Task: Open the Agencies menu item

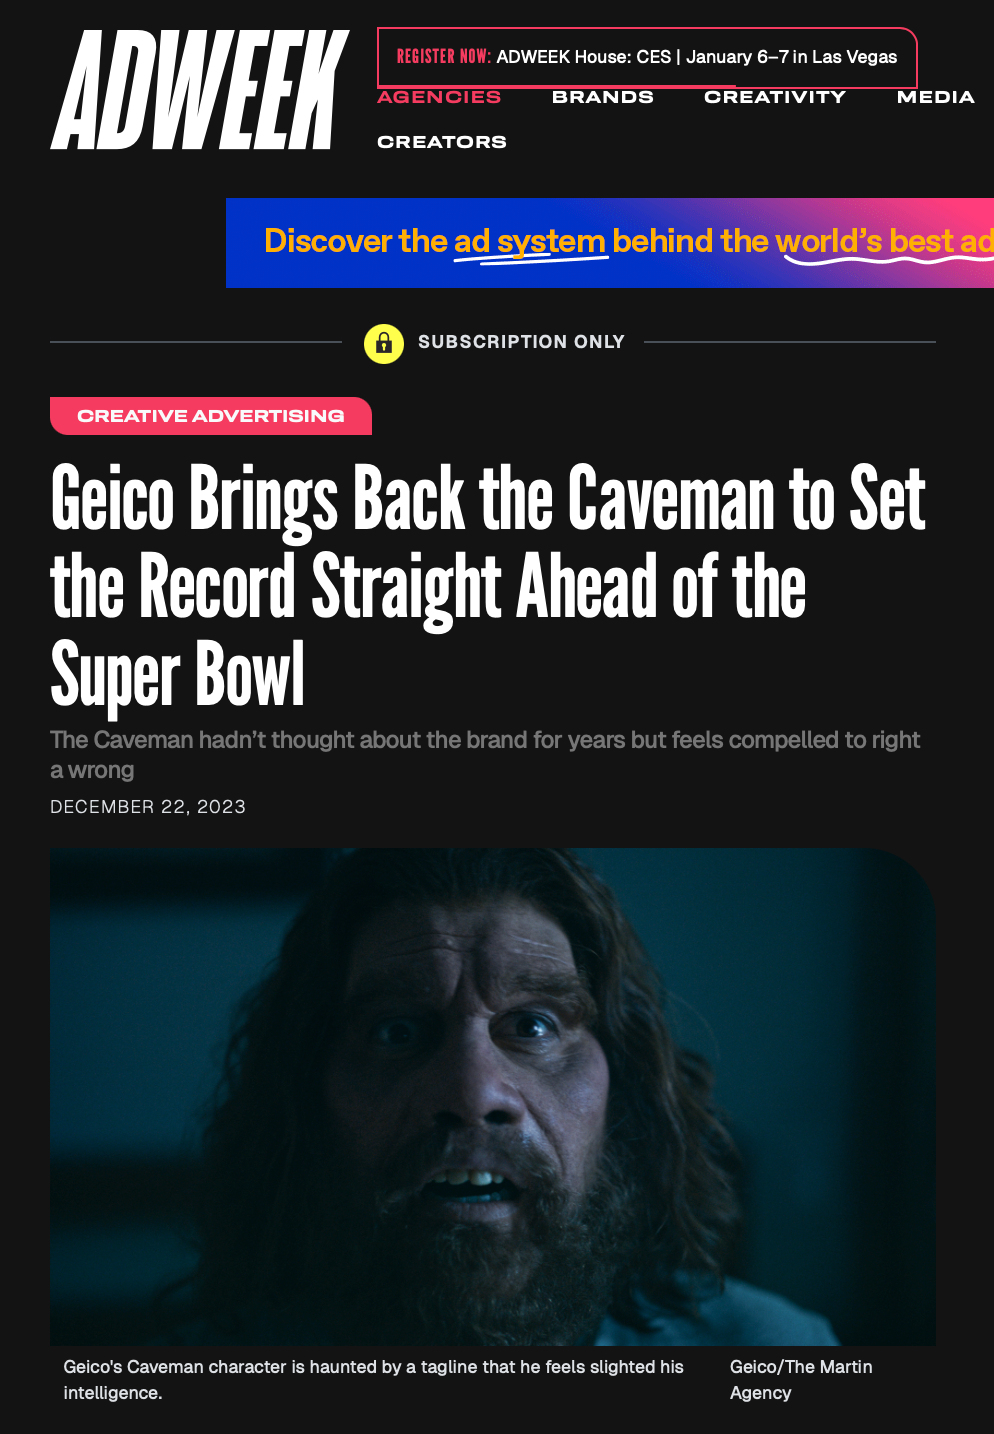Action: (439, 97)
